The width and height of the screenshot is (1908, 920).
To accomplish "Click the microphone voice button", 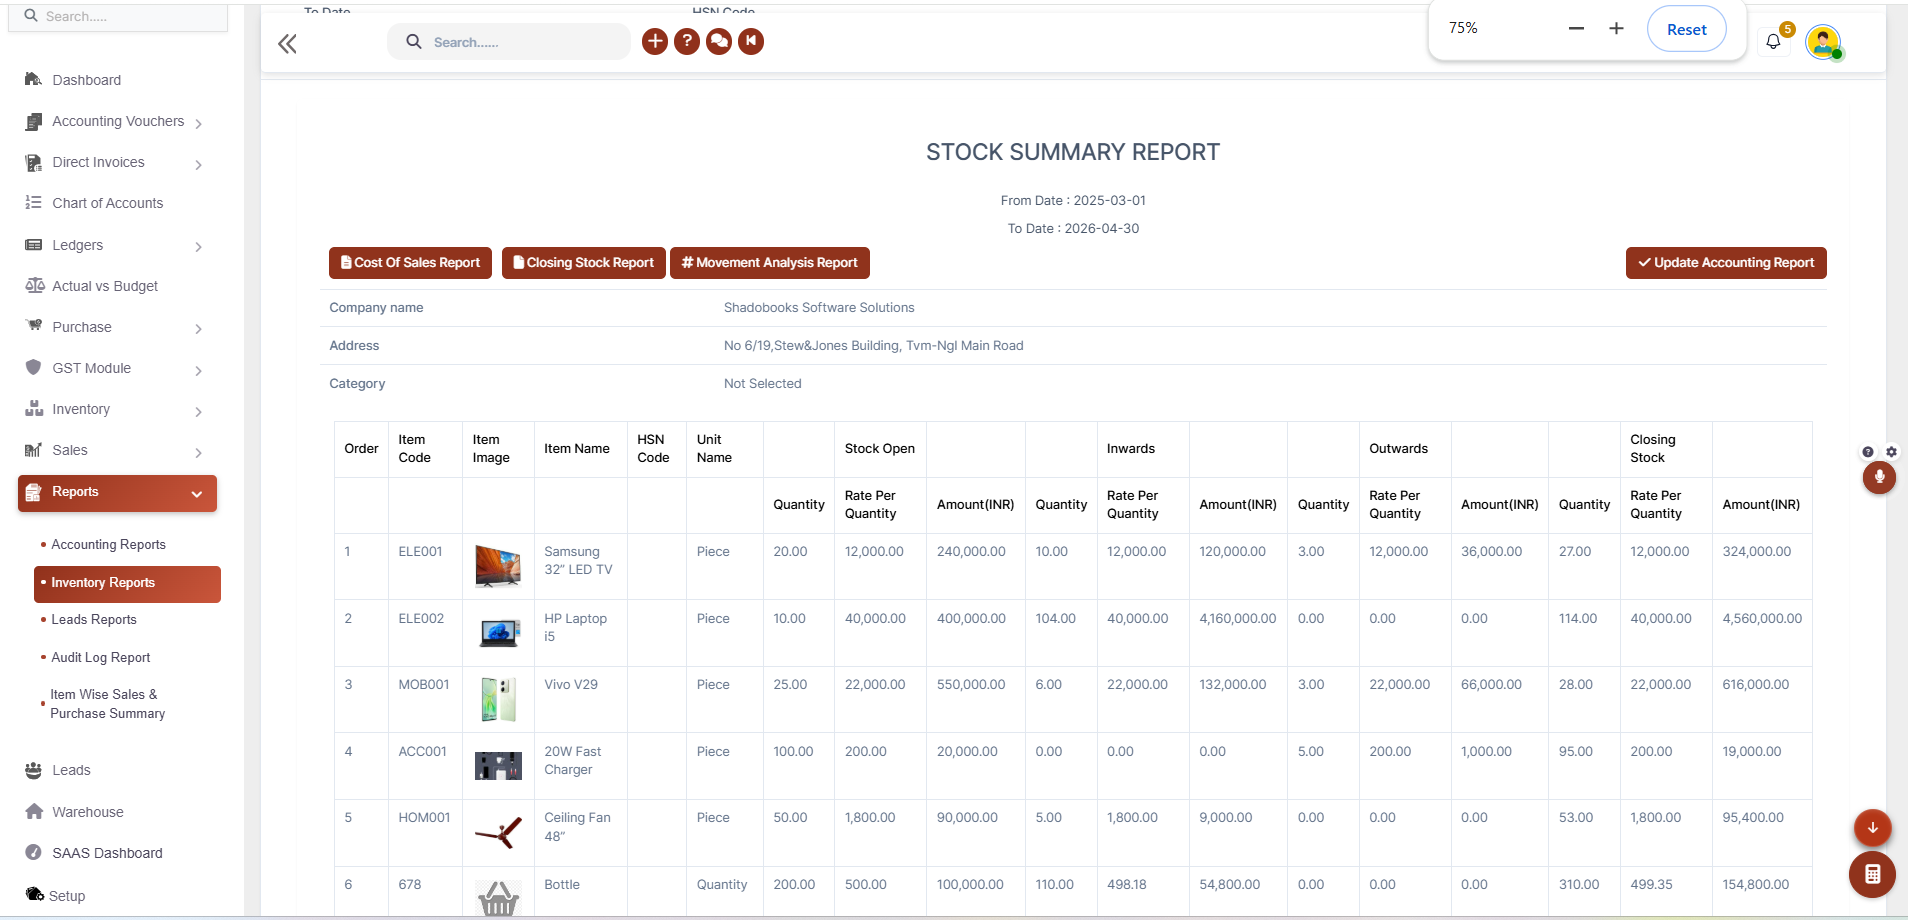I will click(x=1879, y=477).
